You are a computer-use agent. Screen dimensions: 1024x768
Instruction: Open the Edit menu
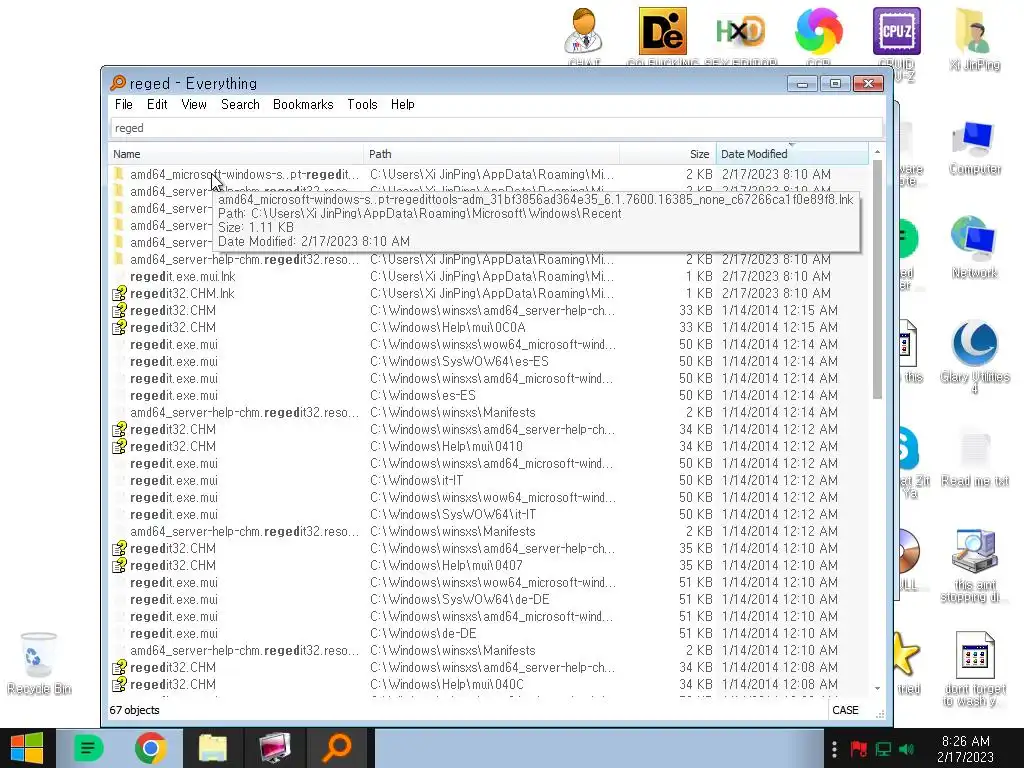pyautogui.click(x=157, y=104)
